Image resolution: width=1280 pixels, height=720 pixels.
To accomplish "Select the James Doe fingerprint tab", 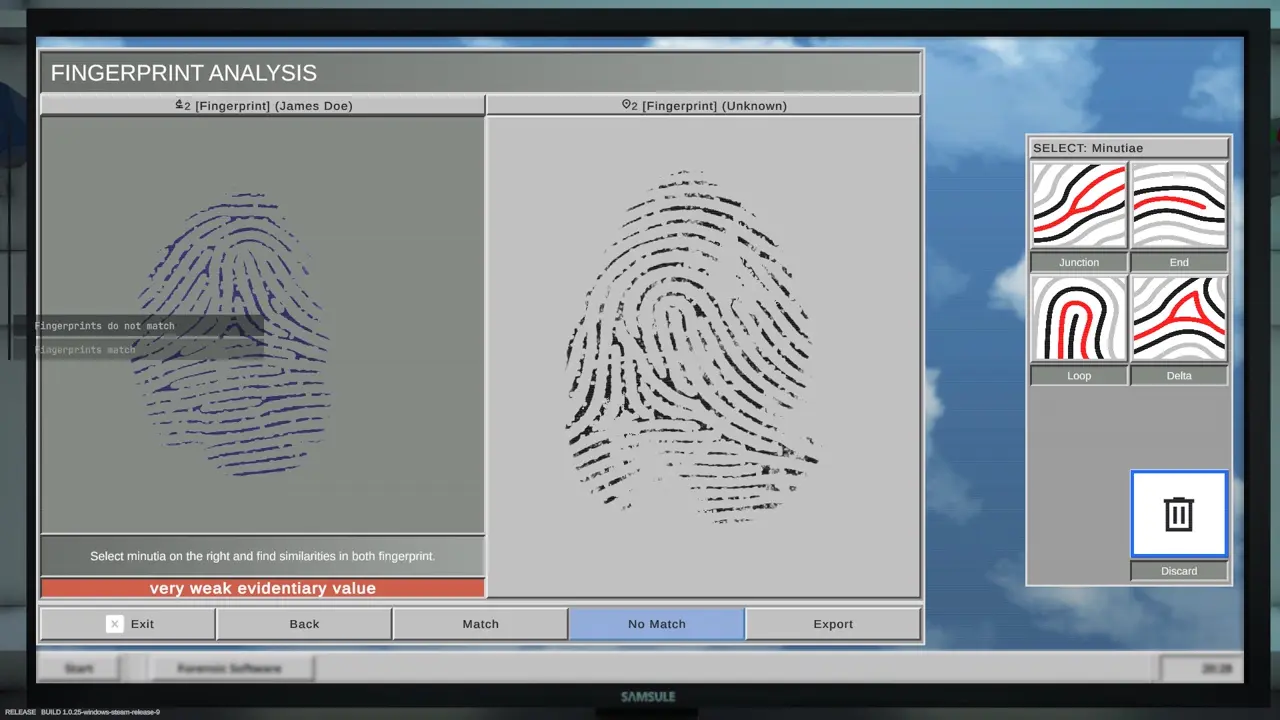I will coord(263,105).
